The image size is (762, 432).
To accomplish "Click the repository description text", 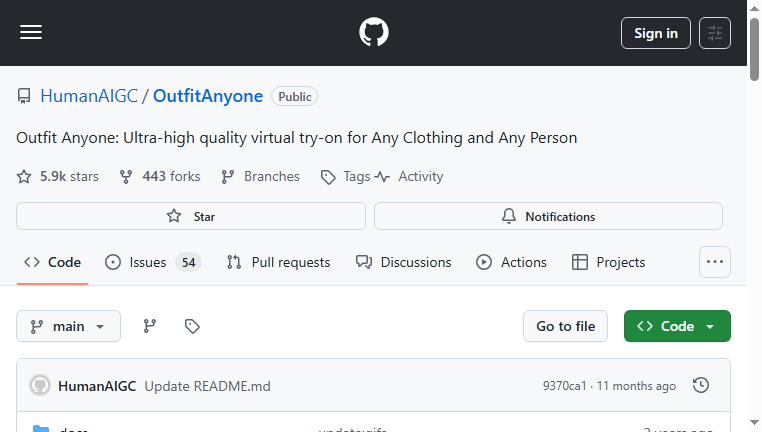I will point(296,138).
